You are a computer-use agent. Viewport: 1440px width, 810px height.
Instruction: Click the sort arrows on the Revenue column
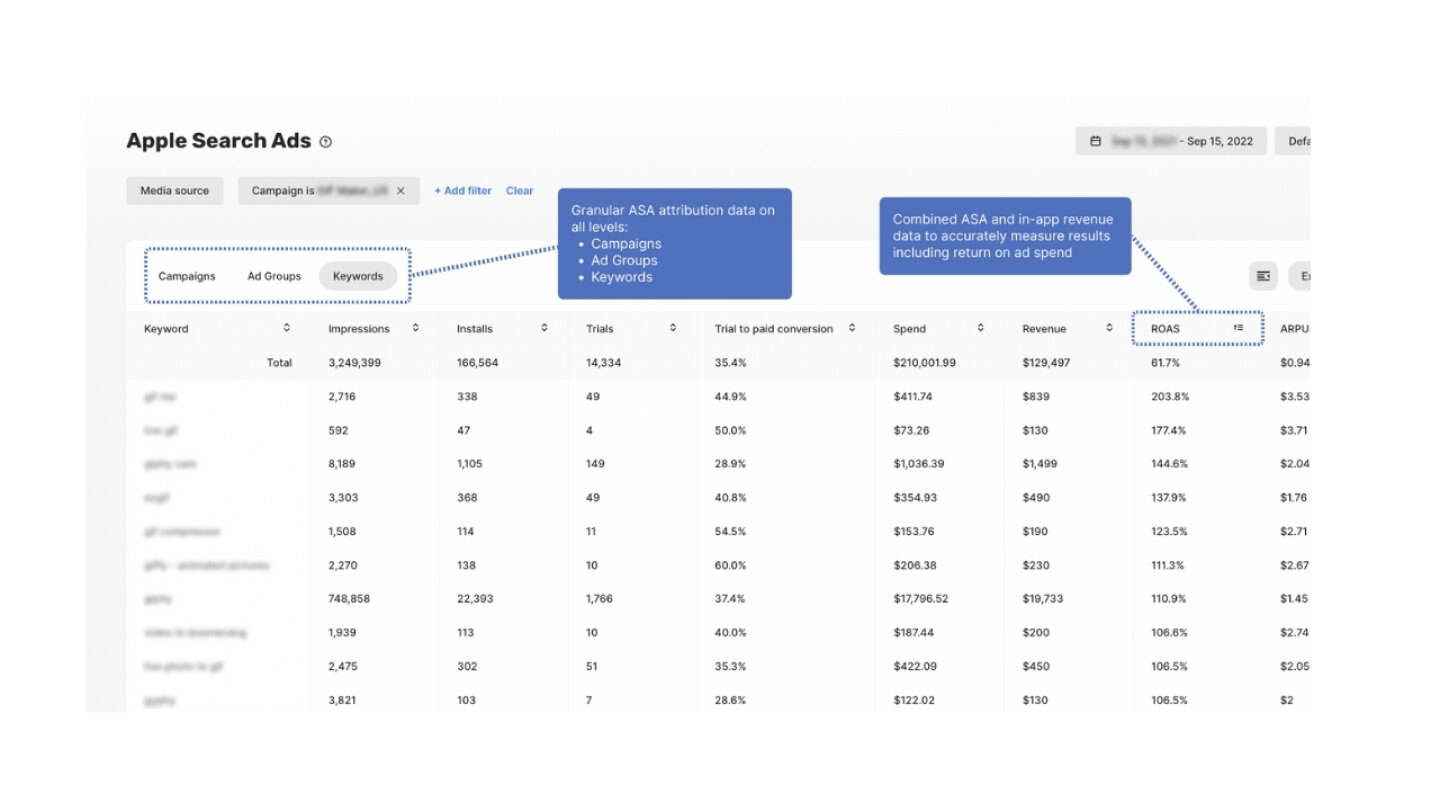(x=1109, y=328)
